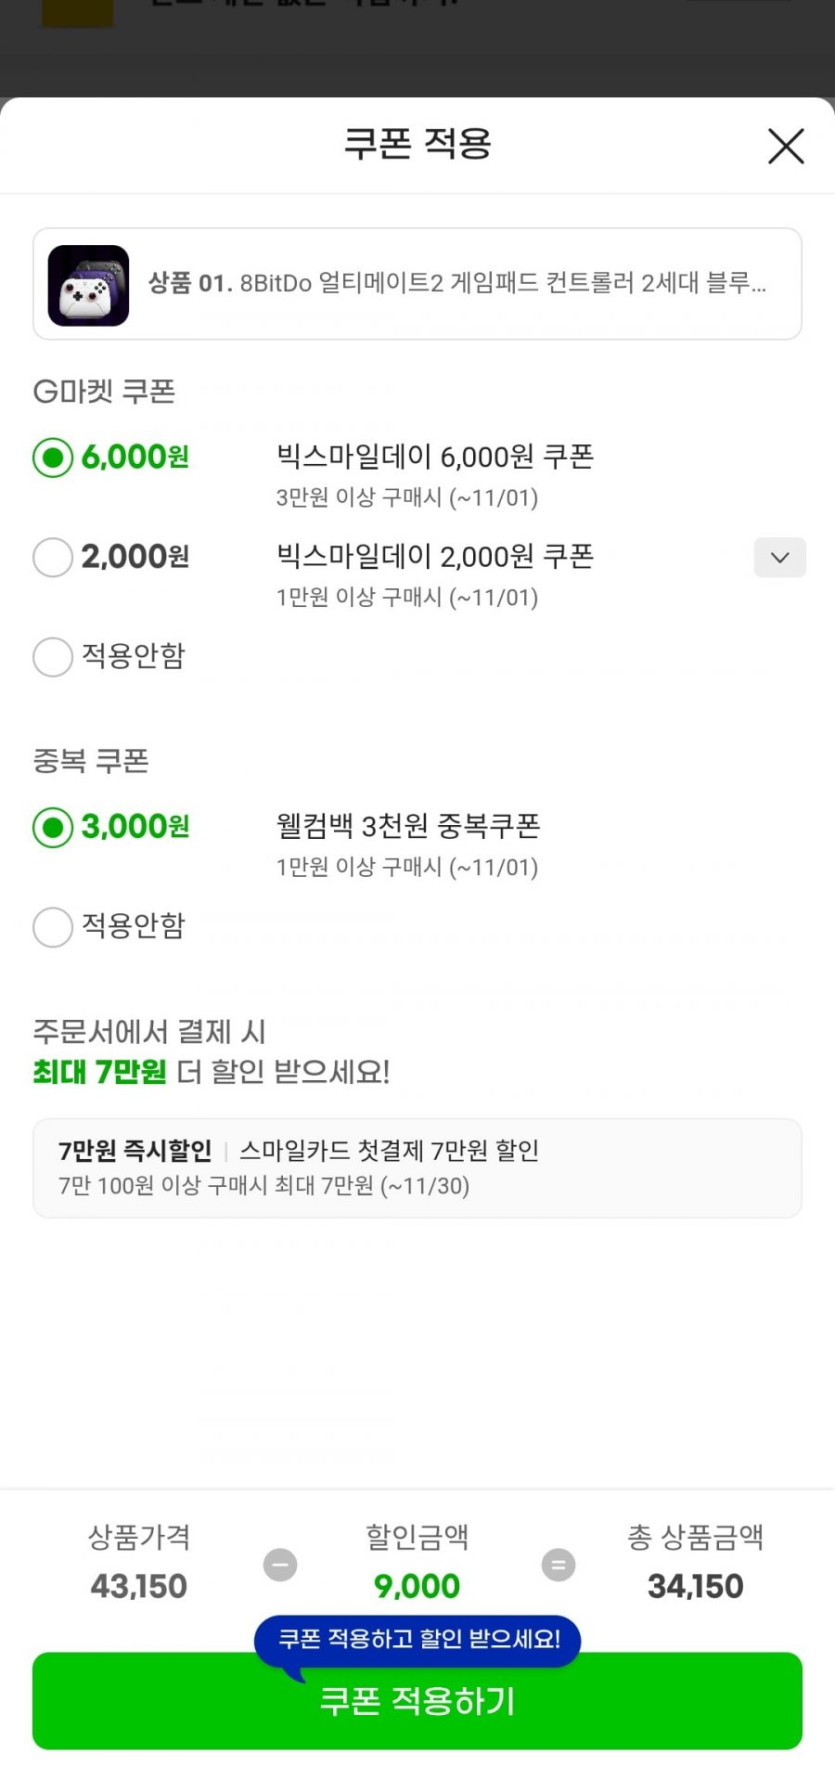Choose 적용안함 under G마켓 쿠폰
This screenshot has width=835, height=1766.
tap(53, 657)
